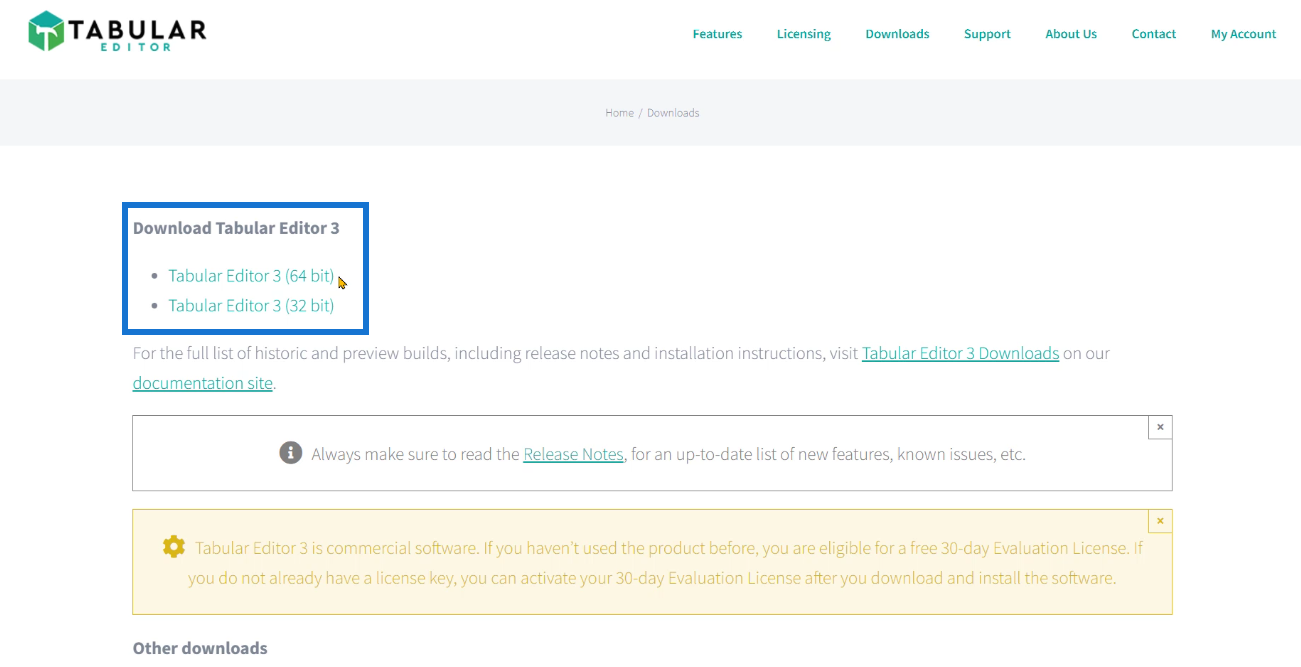Image resolution: width=1301 pixels, height=667 pixels.
Task: Click the Other downloads heading
Action: pyautogui.click(x=200, y=648)
